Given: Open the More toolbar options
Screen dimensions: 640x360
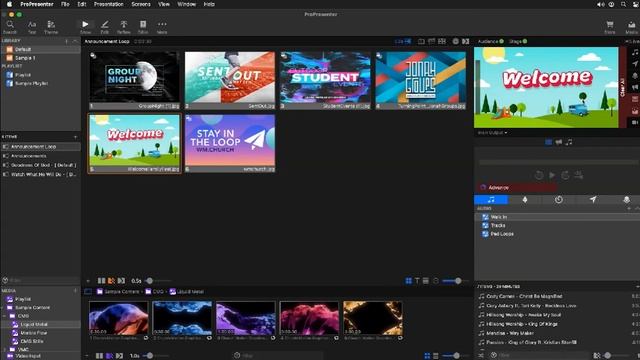Looking at the screenshot, I should tap(162, 27).
